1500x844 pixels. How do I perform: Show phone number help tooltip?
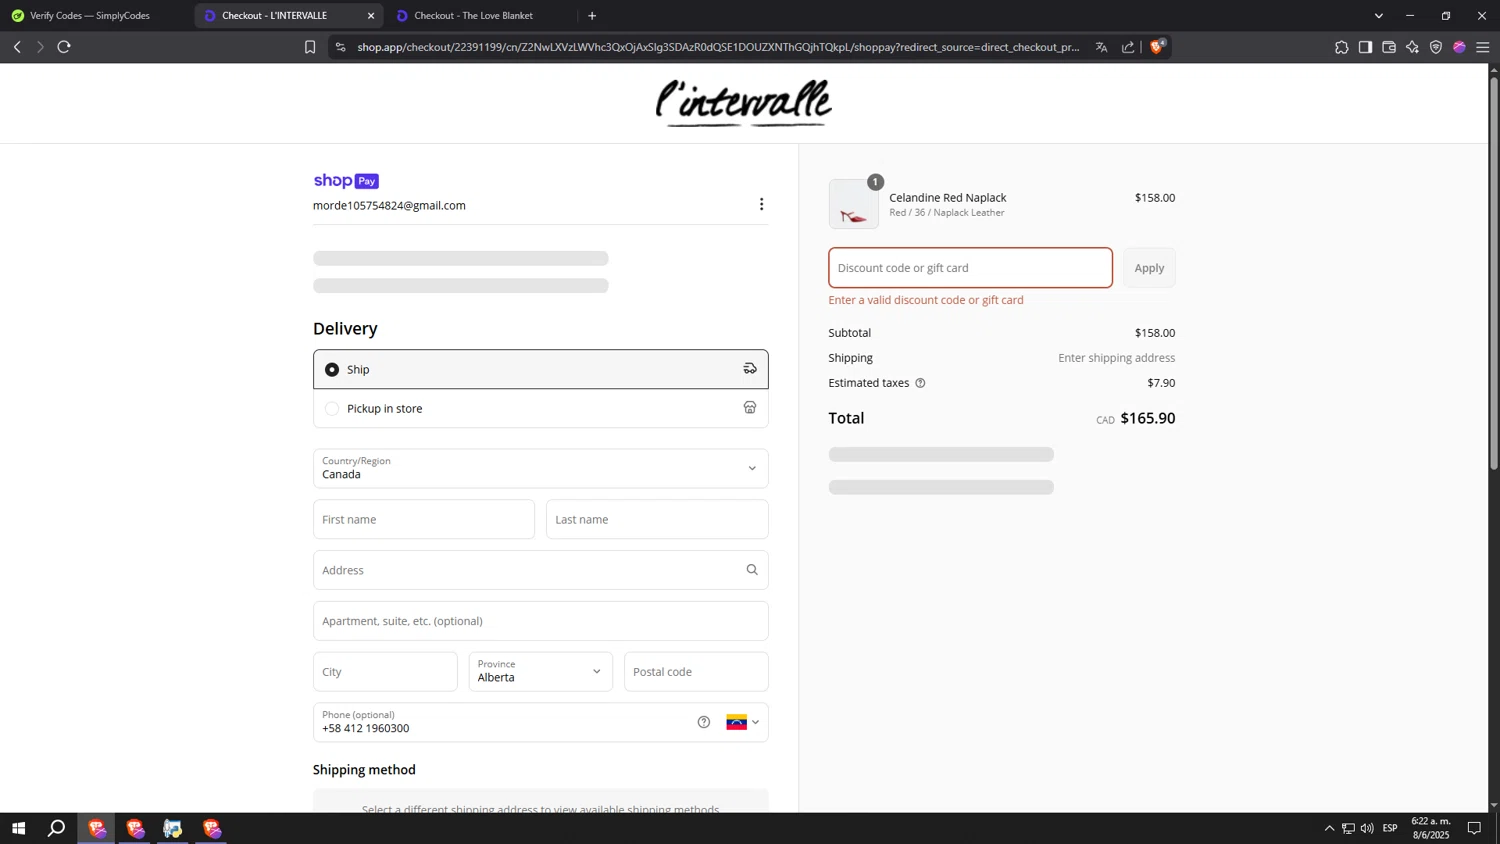pos(704,722)
